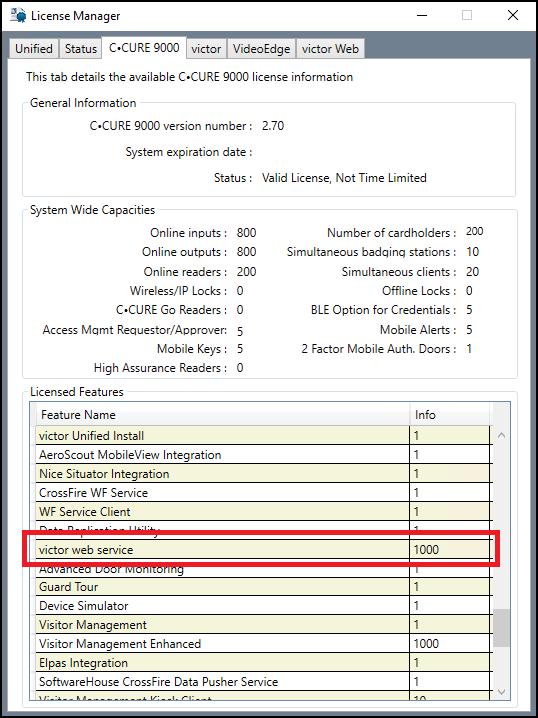
Task: Select the AeroScout MobileView Integration row
Action: click(264, 455)
